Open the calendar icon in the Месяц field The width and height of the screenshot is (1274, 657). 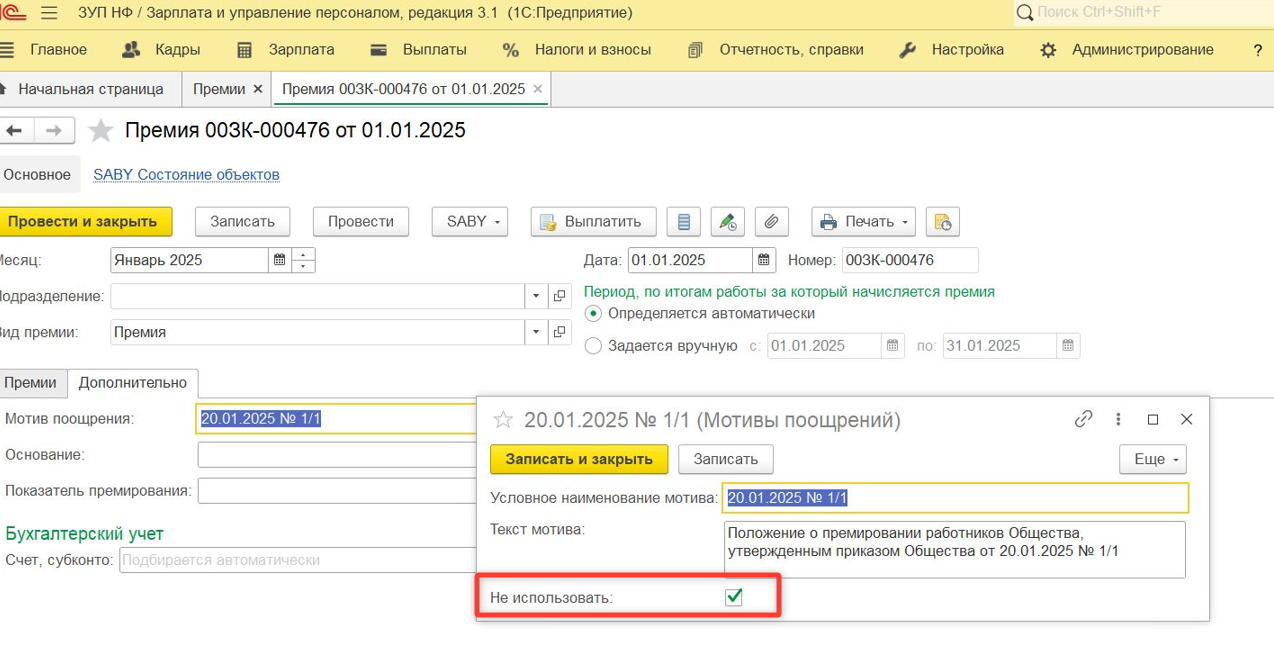coord(279,260)
